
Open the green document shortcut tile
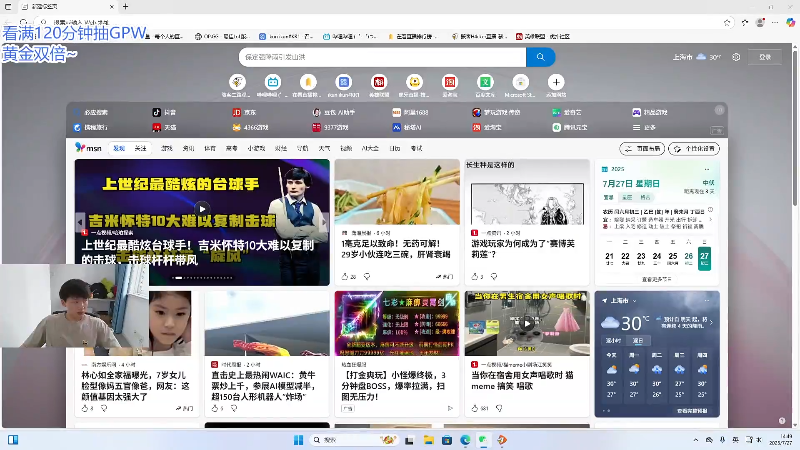(485, 82)
